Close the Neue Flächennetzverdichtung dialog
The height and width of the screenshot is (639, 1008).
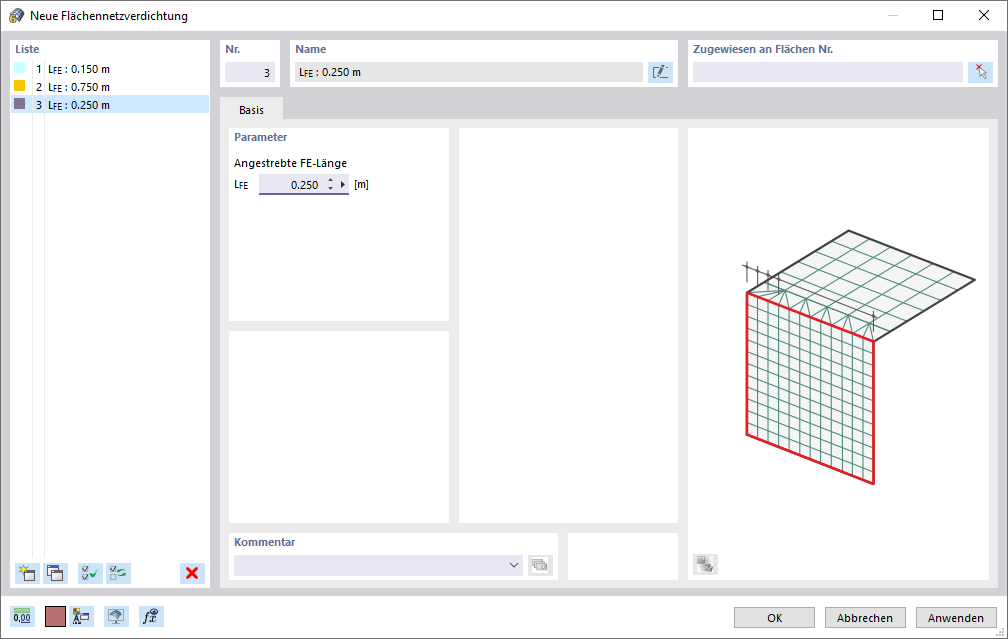coord(984,15)
